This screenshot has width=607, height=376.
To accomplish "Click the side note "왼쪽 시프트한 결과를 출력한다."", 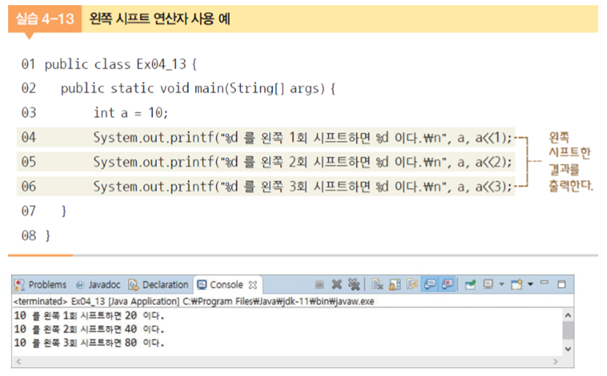I will (570, 161).
